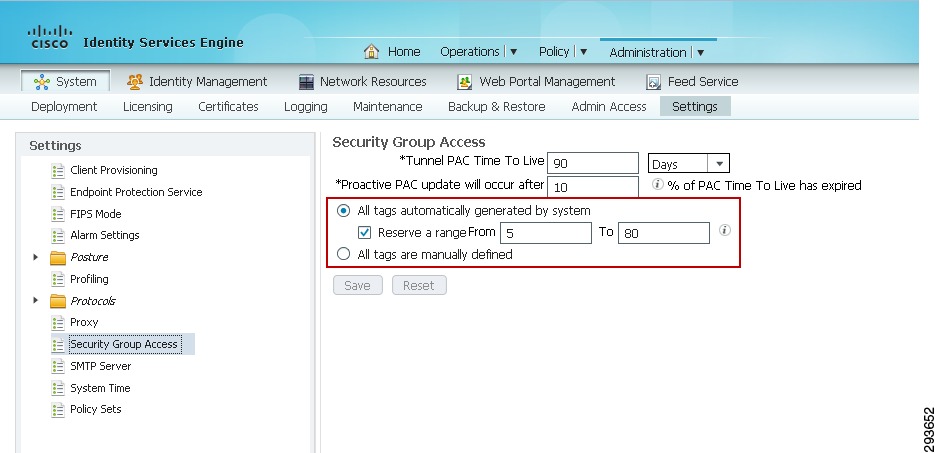Select Alarm Settings item
The height and width of the screenshot is (453, 935).
point(105,235)
